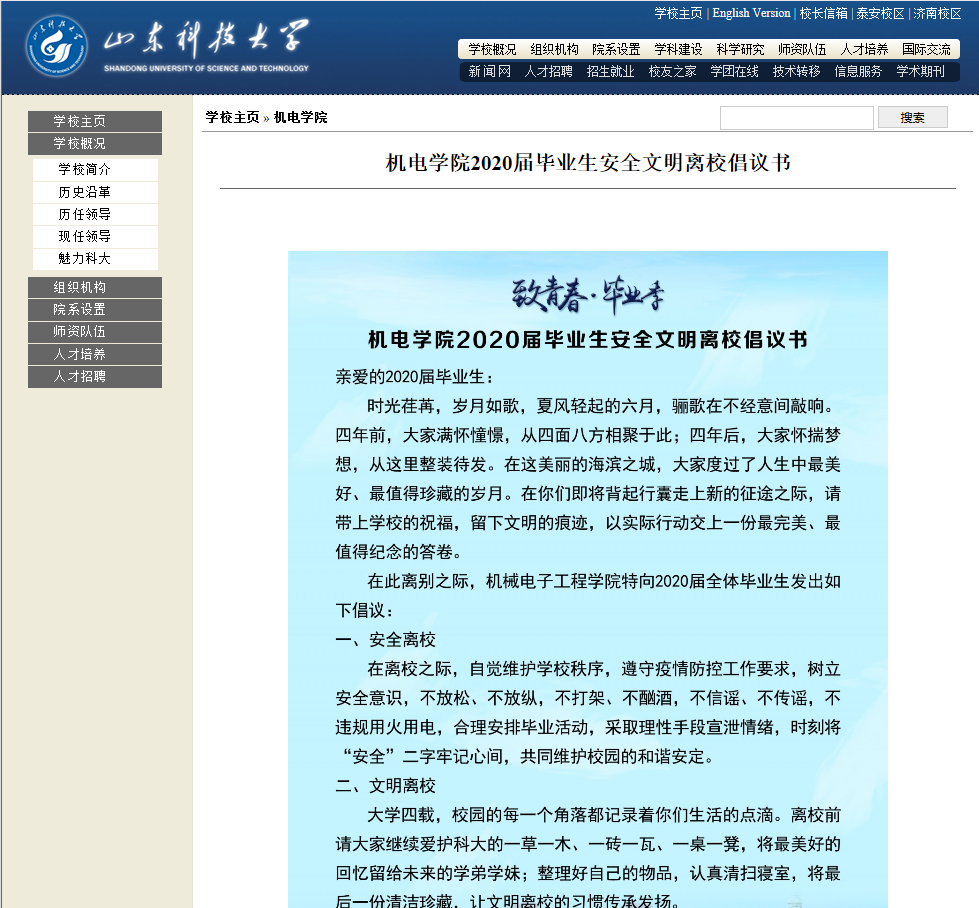Click 学校主页 in the sidebar
The image size is (979, 908).
tap(95, 121)
